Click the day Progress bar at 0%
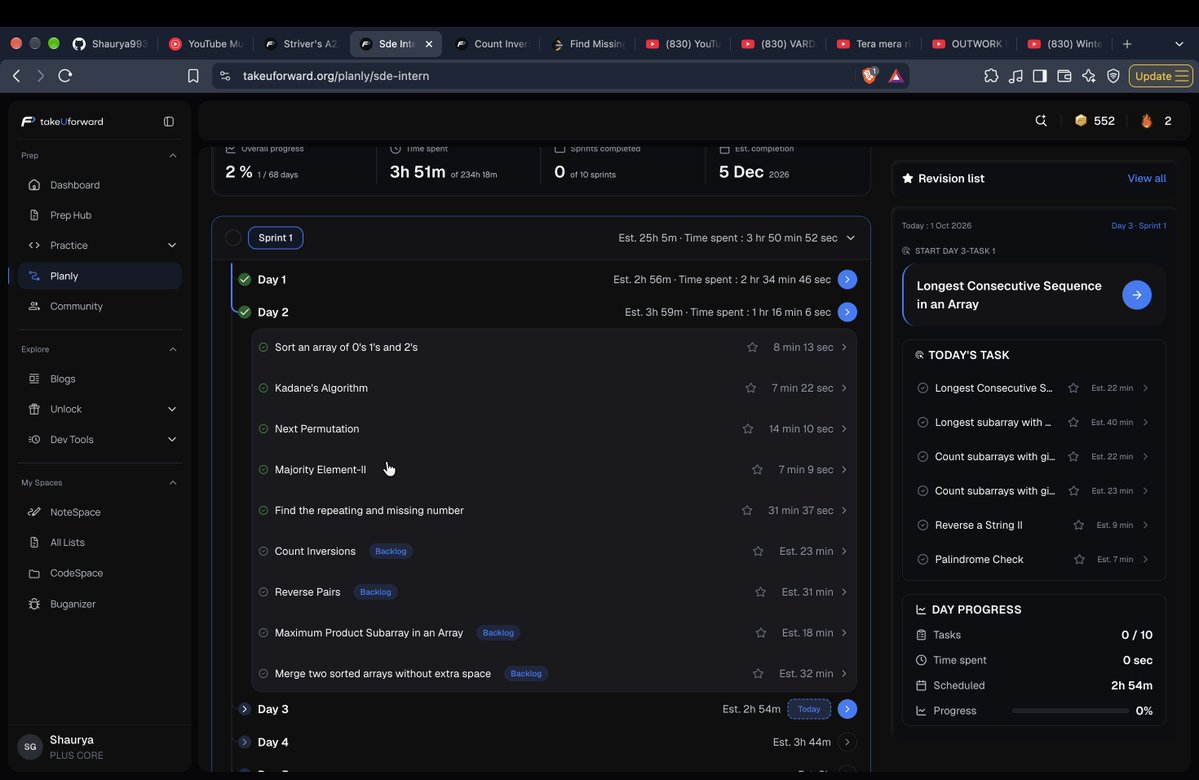This screenshot has width=1199, height=780. click(1070, 711)
